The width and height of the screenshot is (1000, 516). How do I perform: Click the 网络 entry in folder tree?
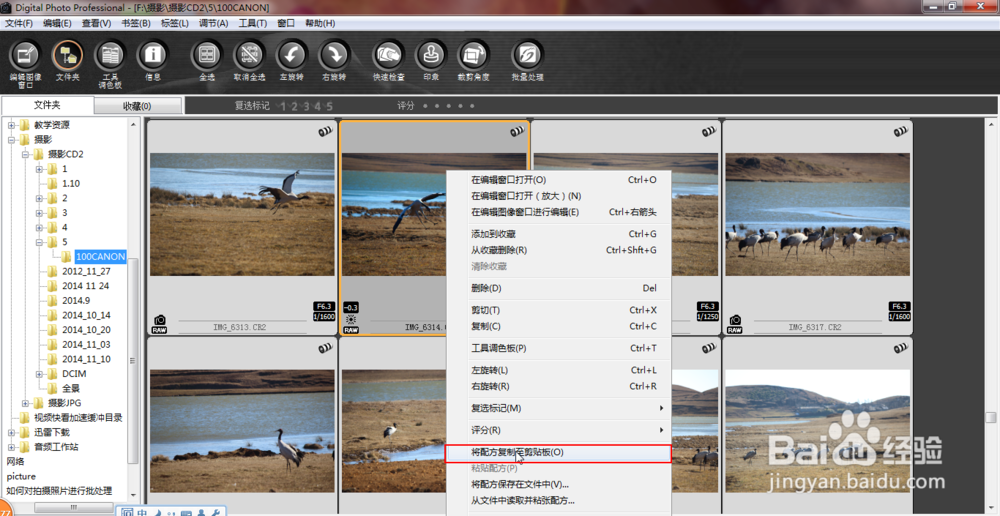[15, 461]
